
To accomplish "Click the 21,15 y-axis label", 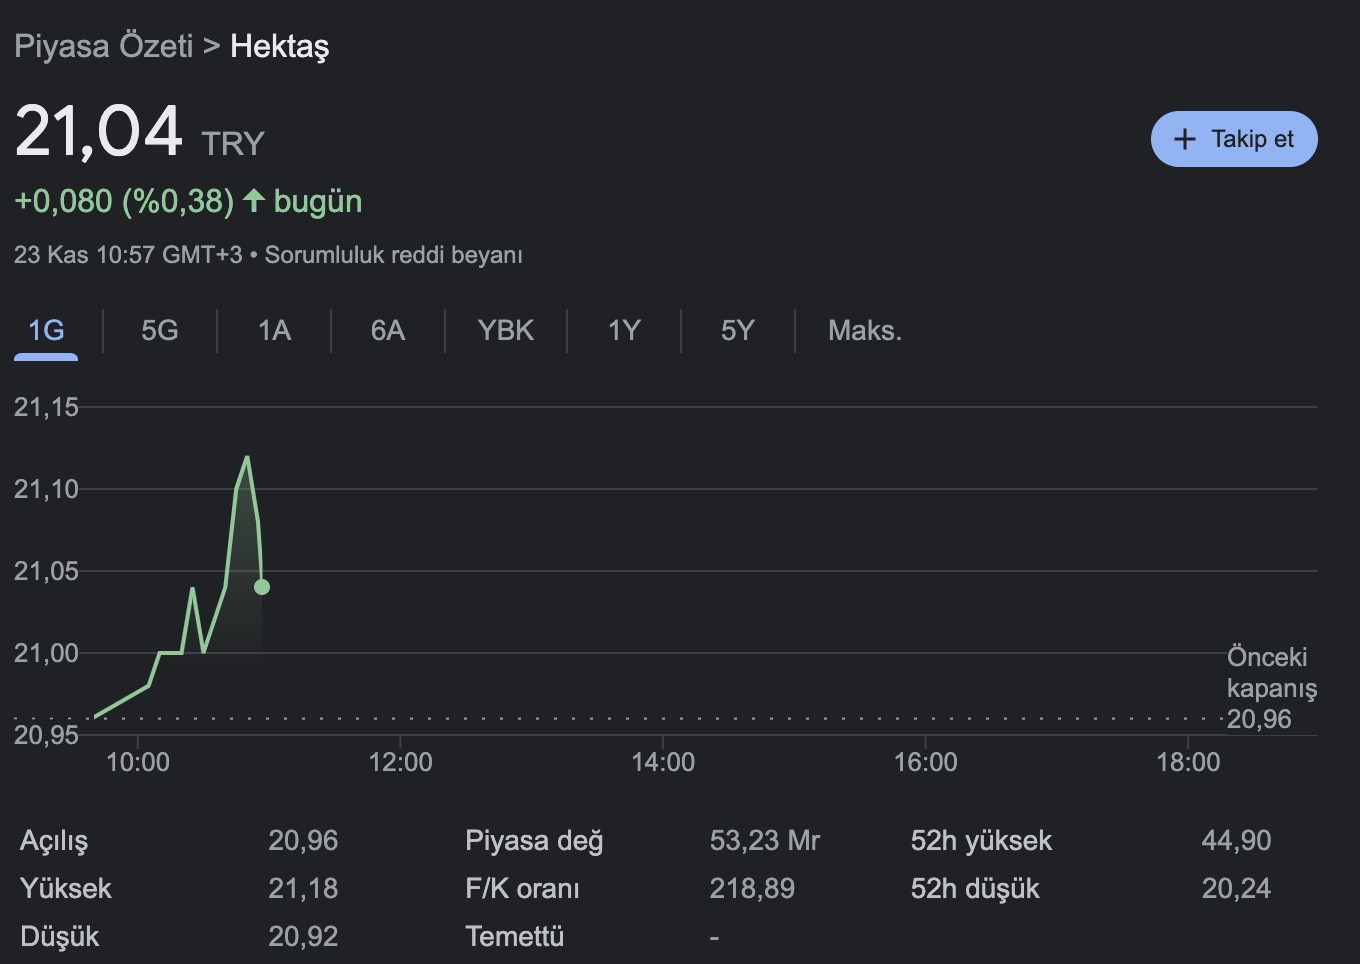I will (x=46, y=407).
